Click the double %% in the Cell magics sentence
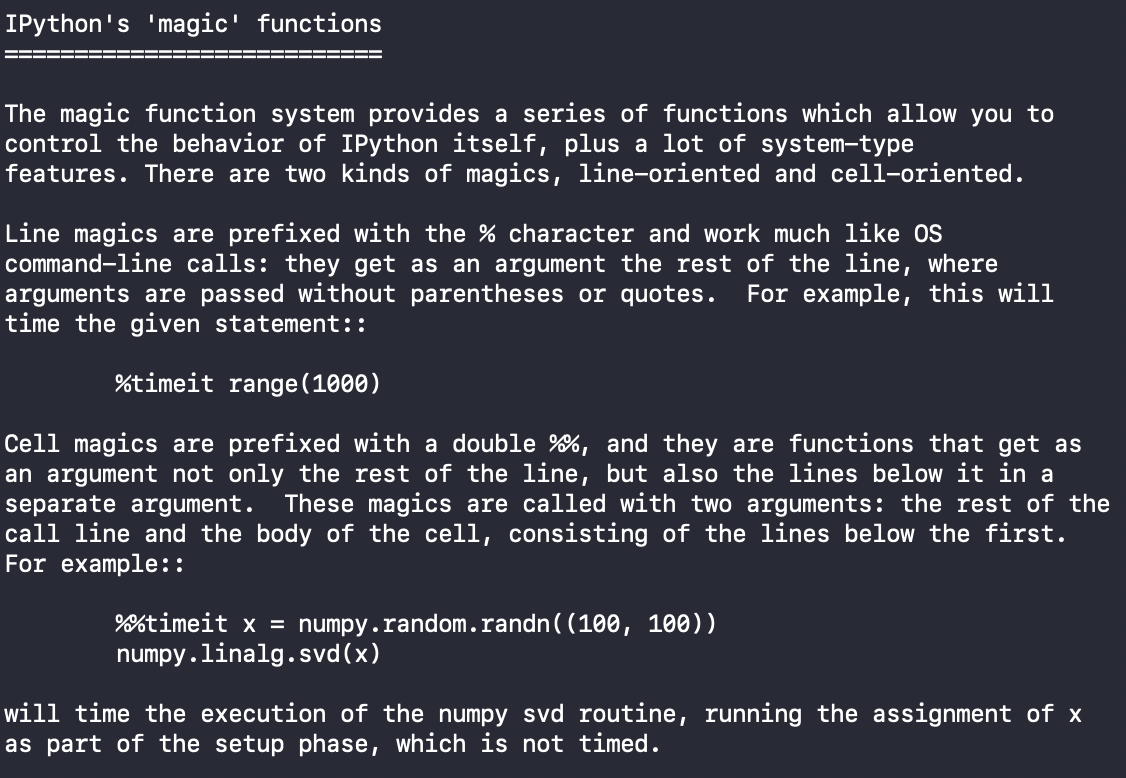This screenshot has height=778, width=1126. point(564,443)
